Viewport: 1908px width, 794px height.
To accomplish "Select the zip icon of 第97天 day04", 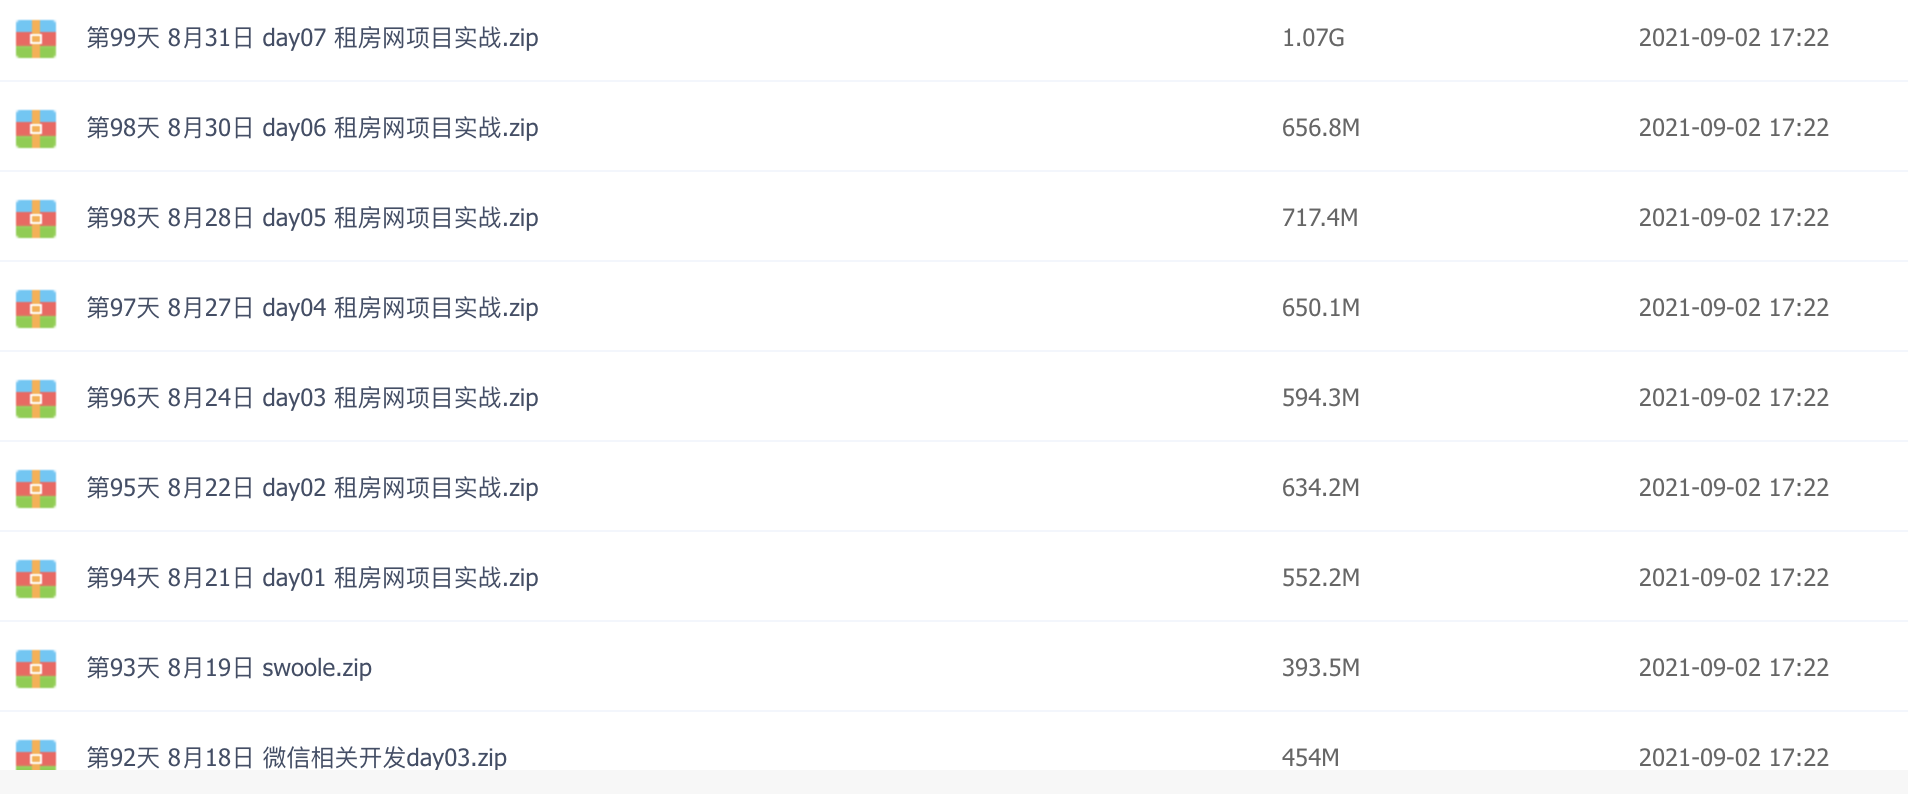I will (36, 308).
